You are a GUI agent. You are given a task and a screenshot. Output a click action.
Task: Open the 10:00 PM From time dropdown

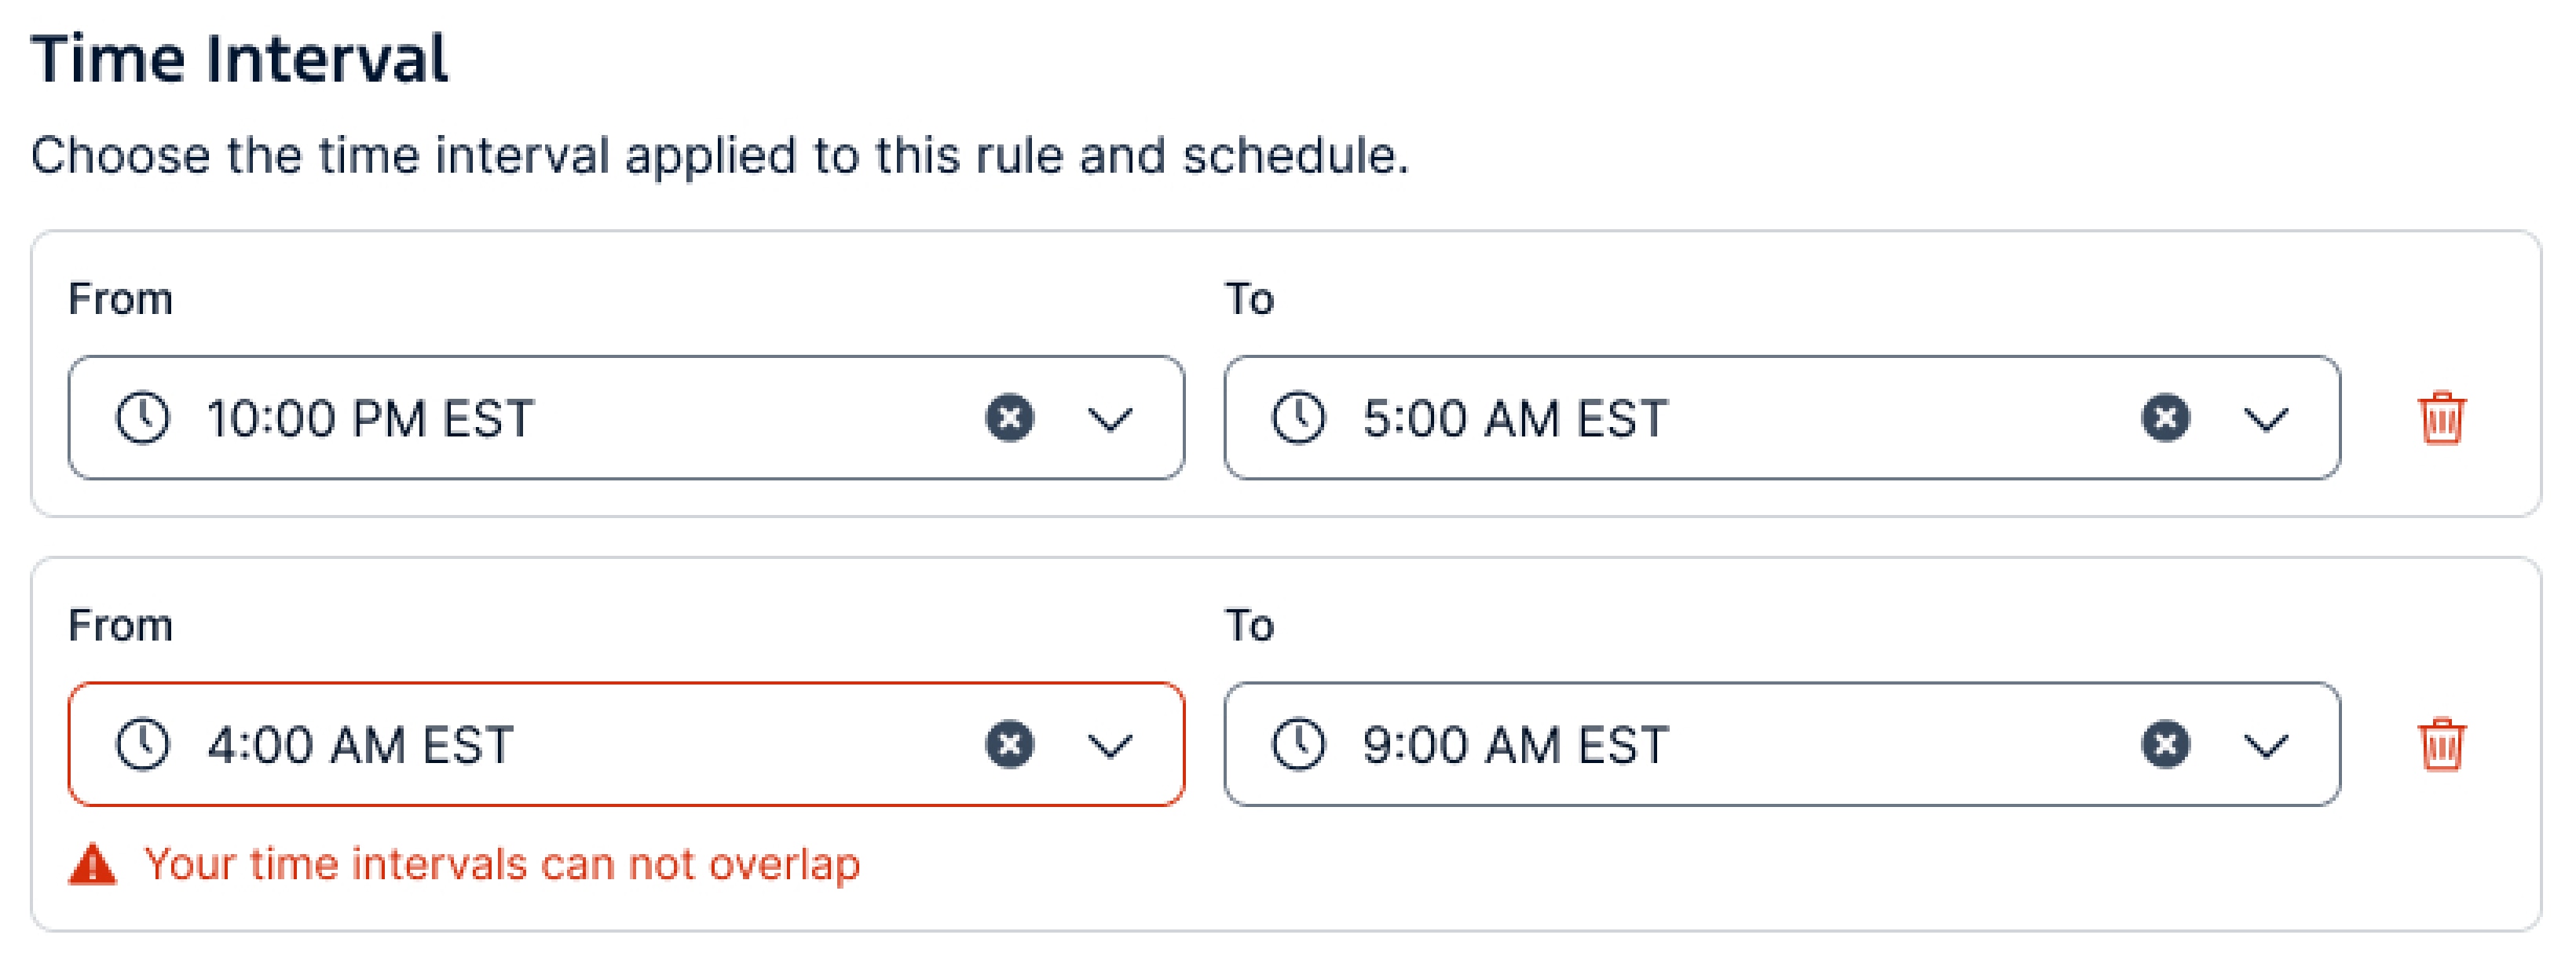pyautogui.click(x=1113, y=419)
